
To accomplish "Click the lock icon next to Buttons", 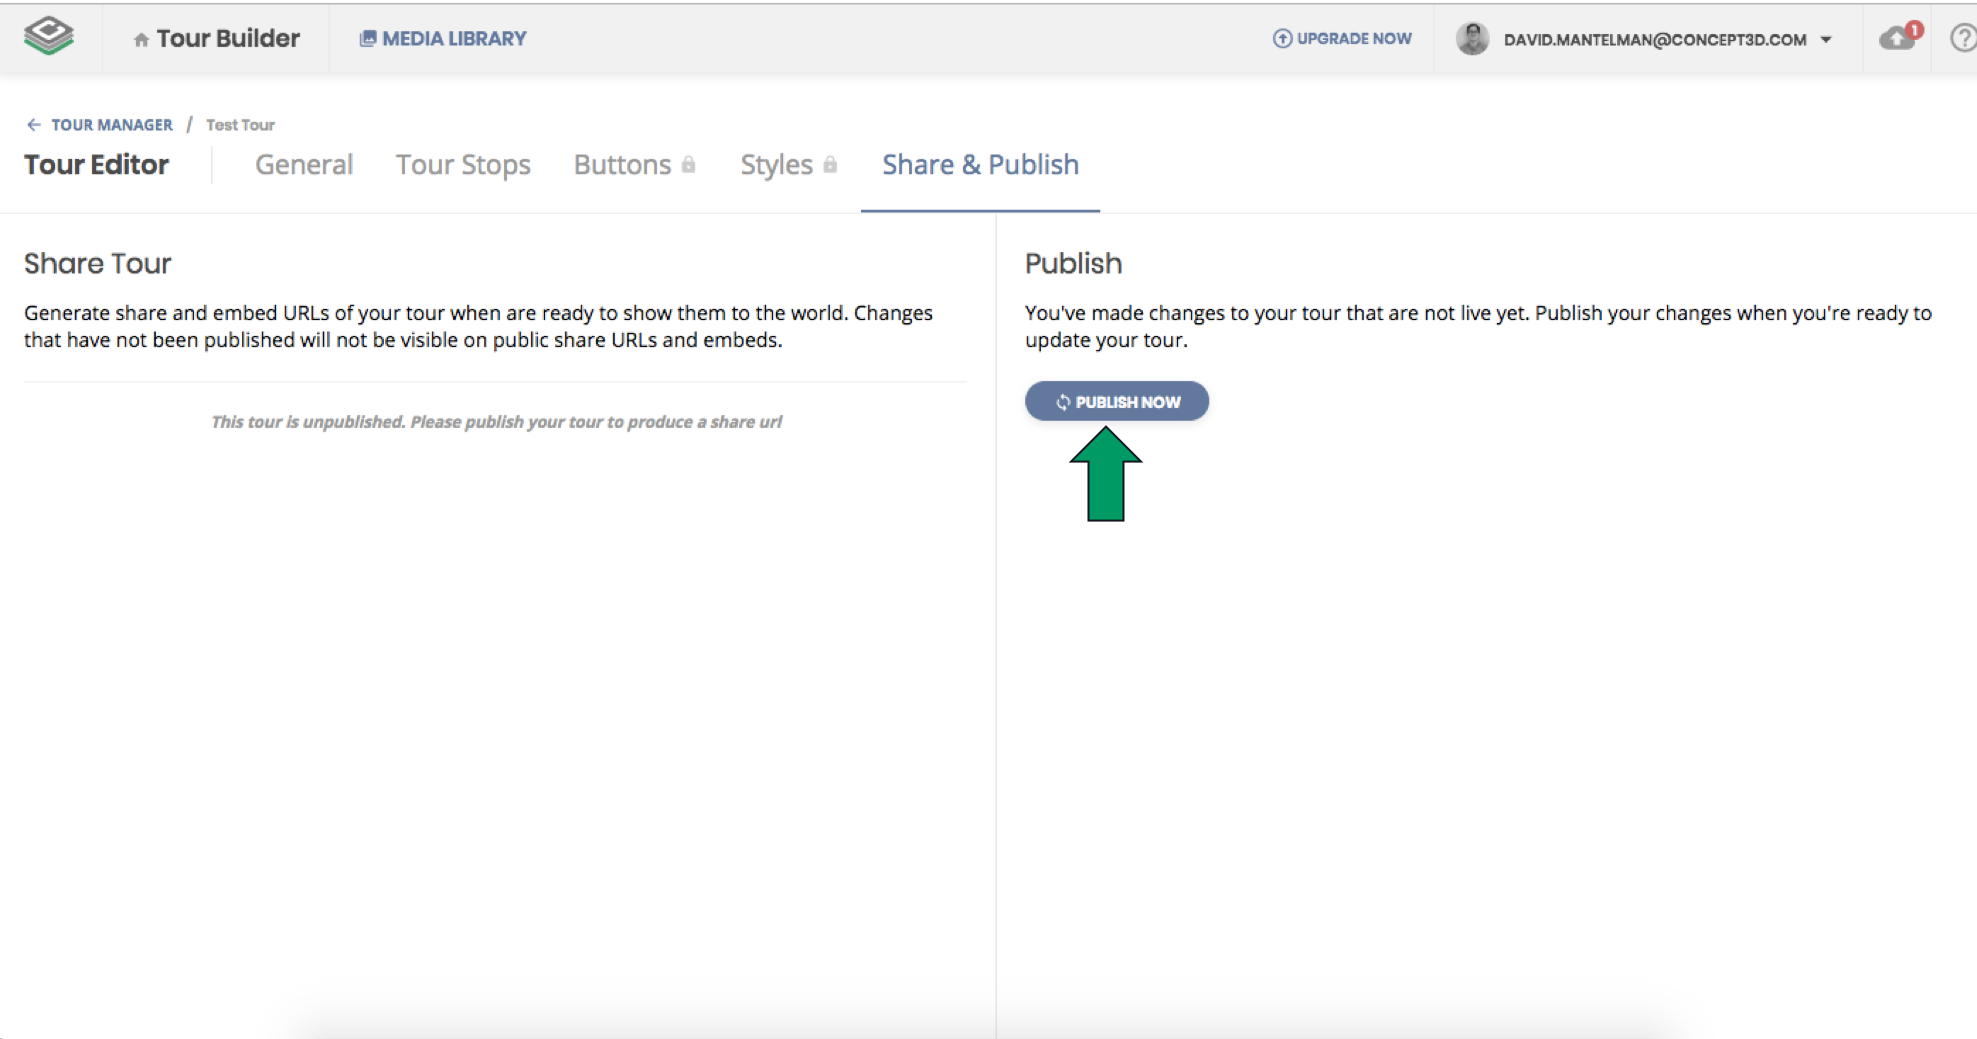I will [x=689, y=165].
